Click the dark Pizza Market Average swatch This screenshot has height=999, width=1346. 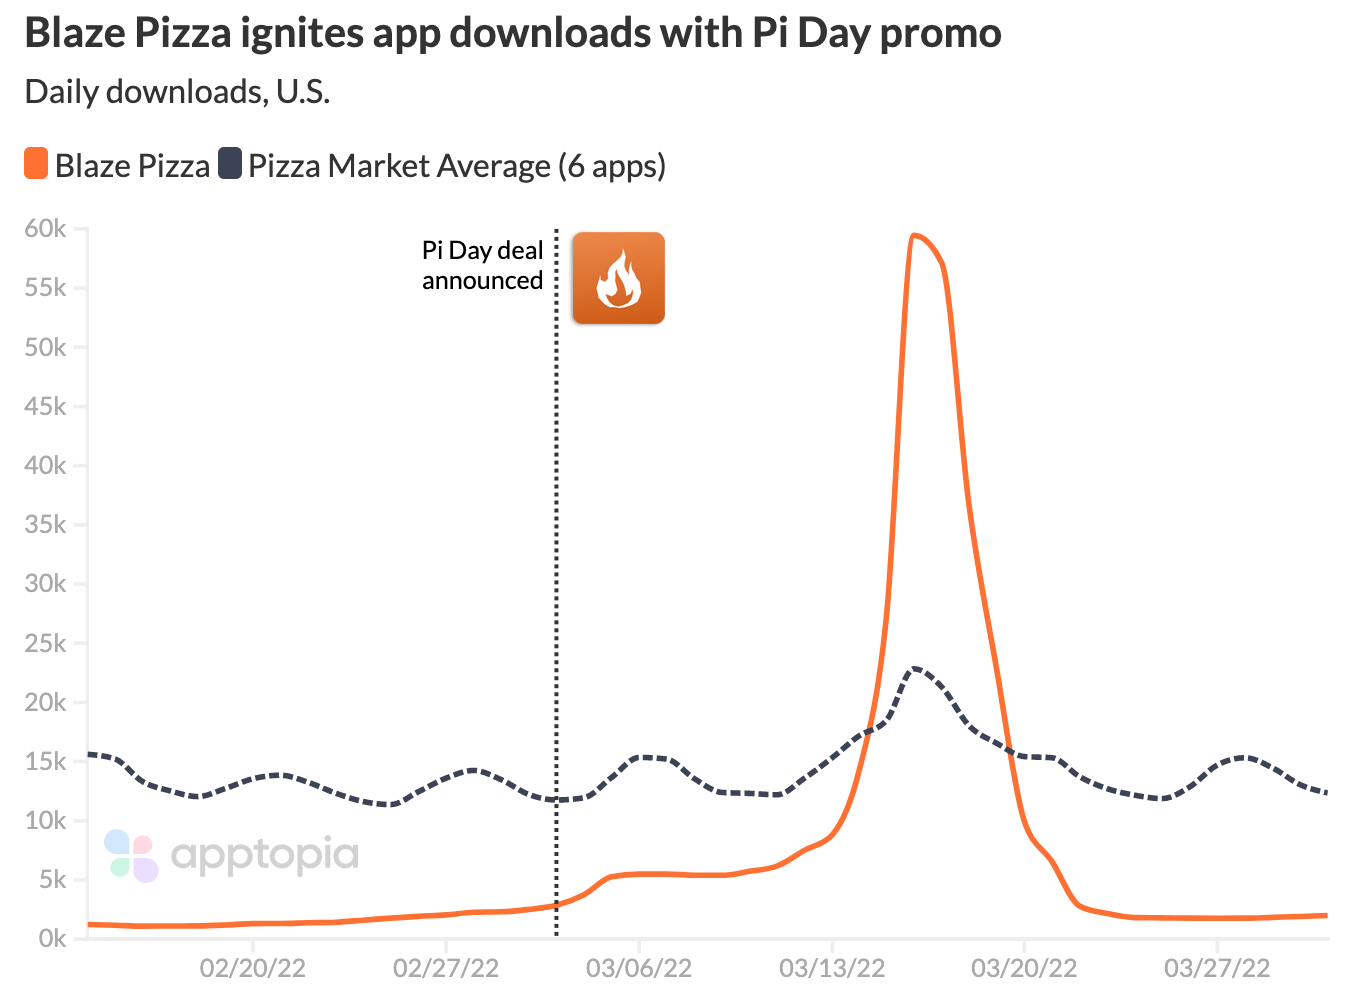[x=230, y=164]
